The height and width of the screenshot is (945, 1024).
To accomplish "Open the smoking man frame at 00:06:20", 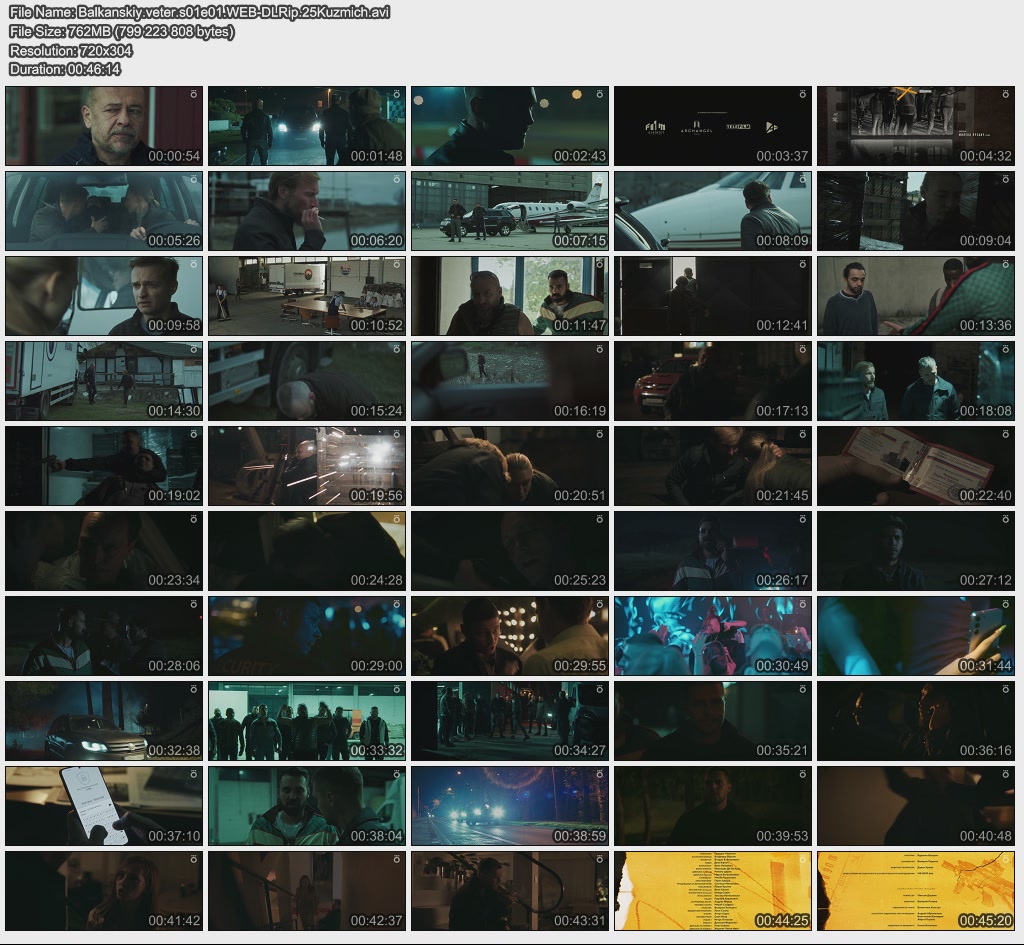I will pyautogui.click(x=307, y=211).
